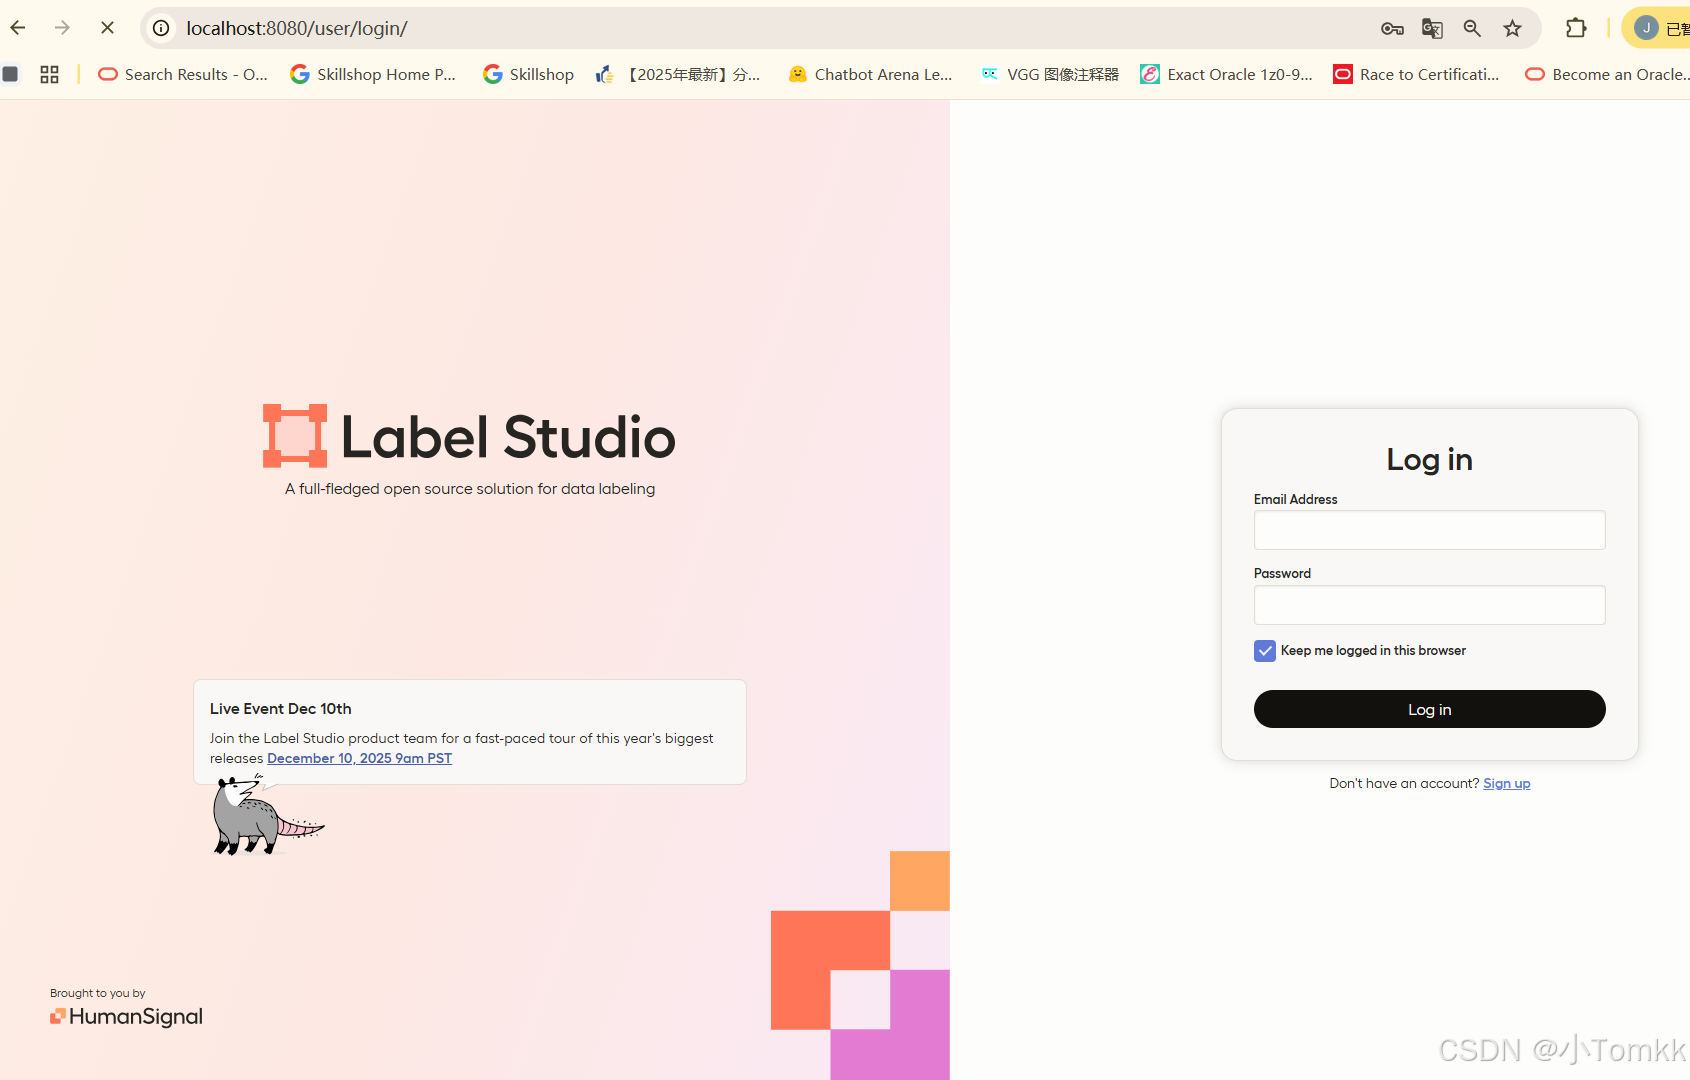Image resolution: width=1690 pixels, height=1080 pixels.
Task: Click the HumanSignal logo
Action: (126, 1016)
